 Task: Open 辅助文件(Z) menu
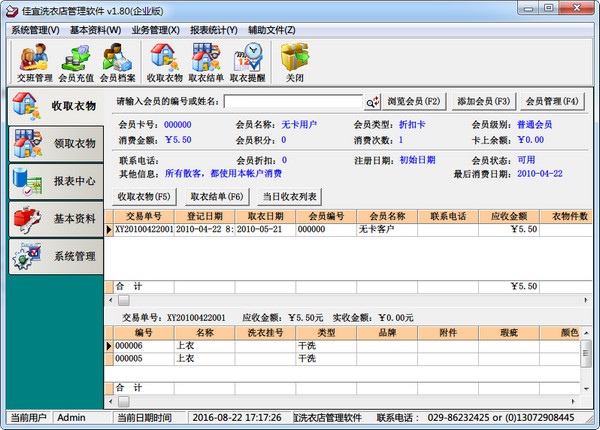(272, 30)
